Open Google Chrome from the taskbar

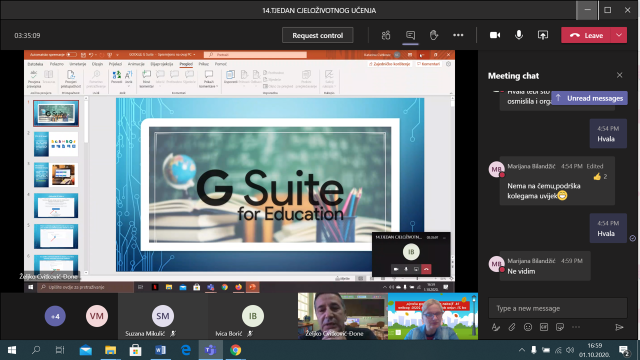click(x=236, y=350)
